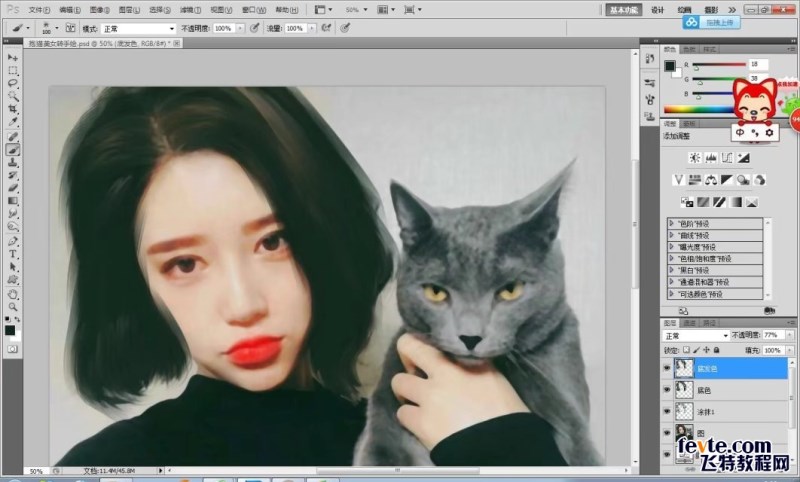This screenshot has width=800, height=482.
Task: Open the 文件 (File) menu
Action: point(38,9)
